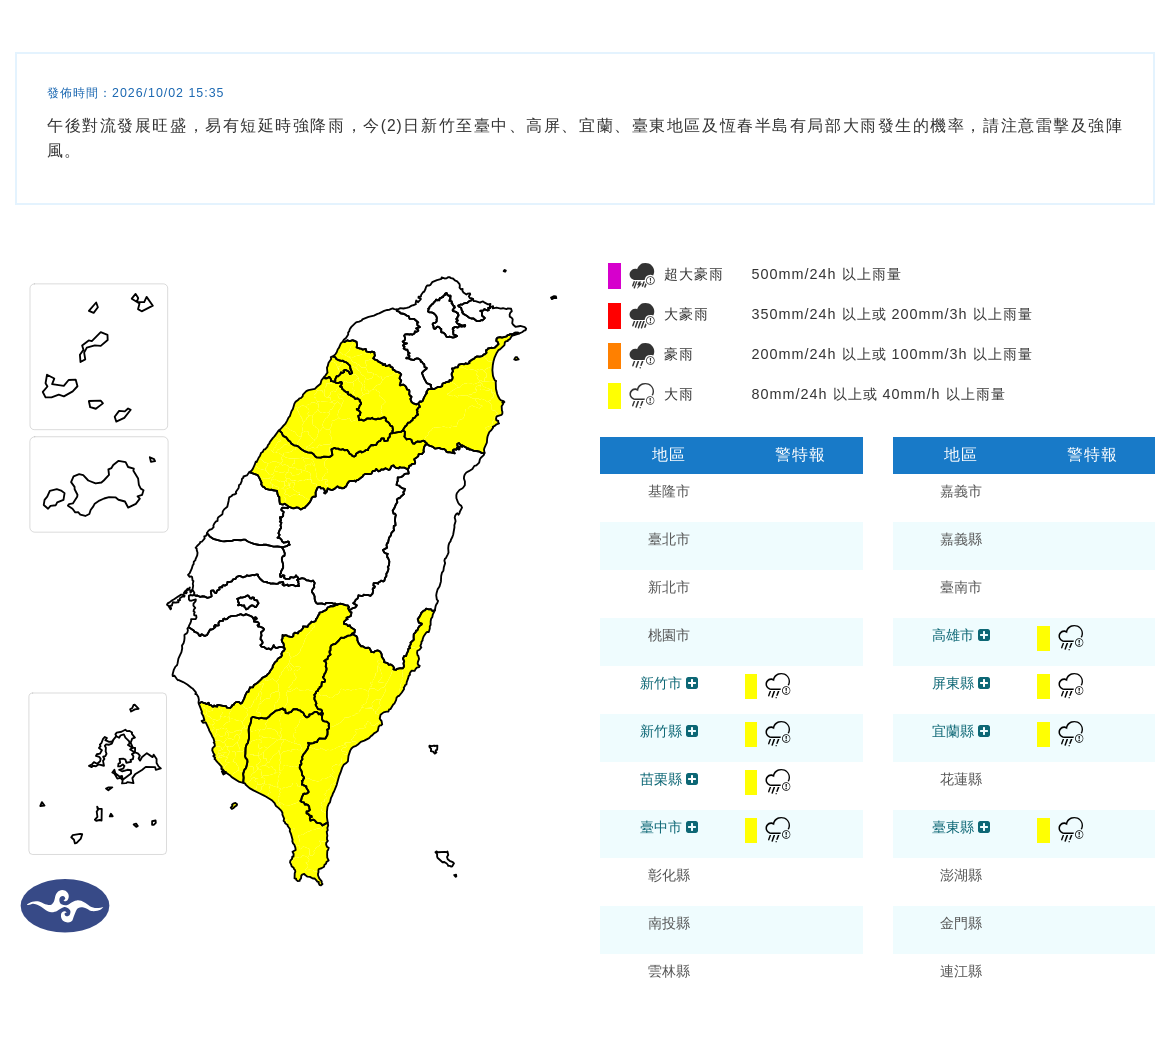The width and height of the screenshot is (1170, 1040).
Task: Click the yellow 大雨 legend swatch
Action: [614, 395]
